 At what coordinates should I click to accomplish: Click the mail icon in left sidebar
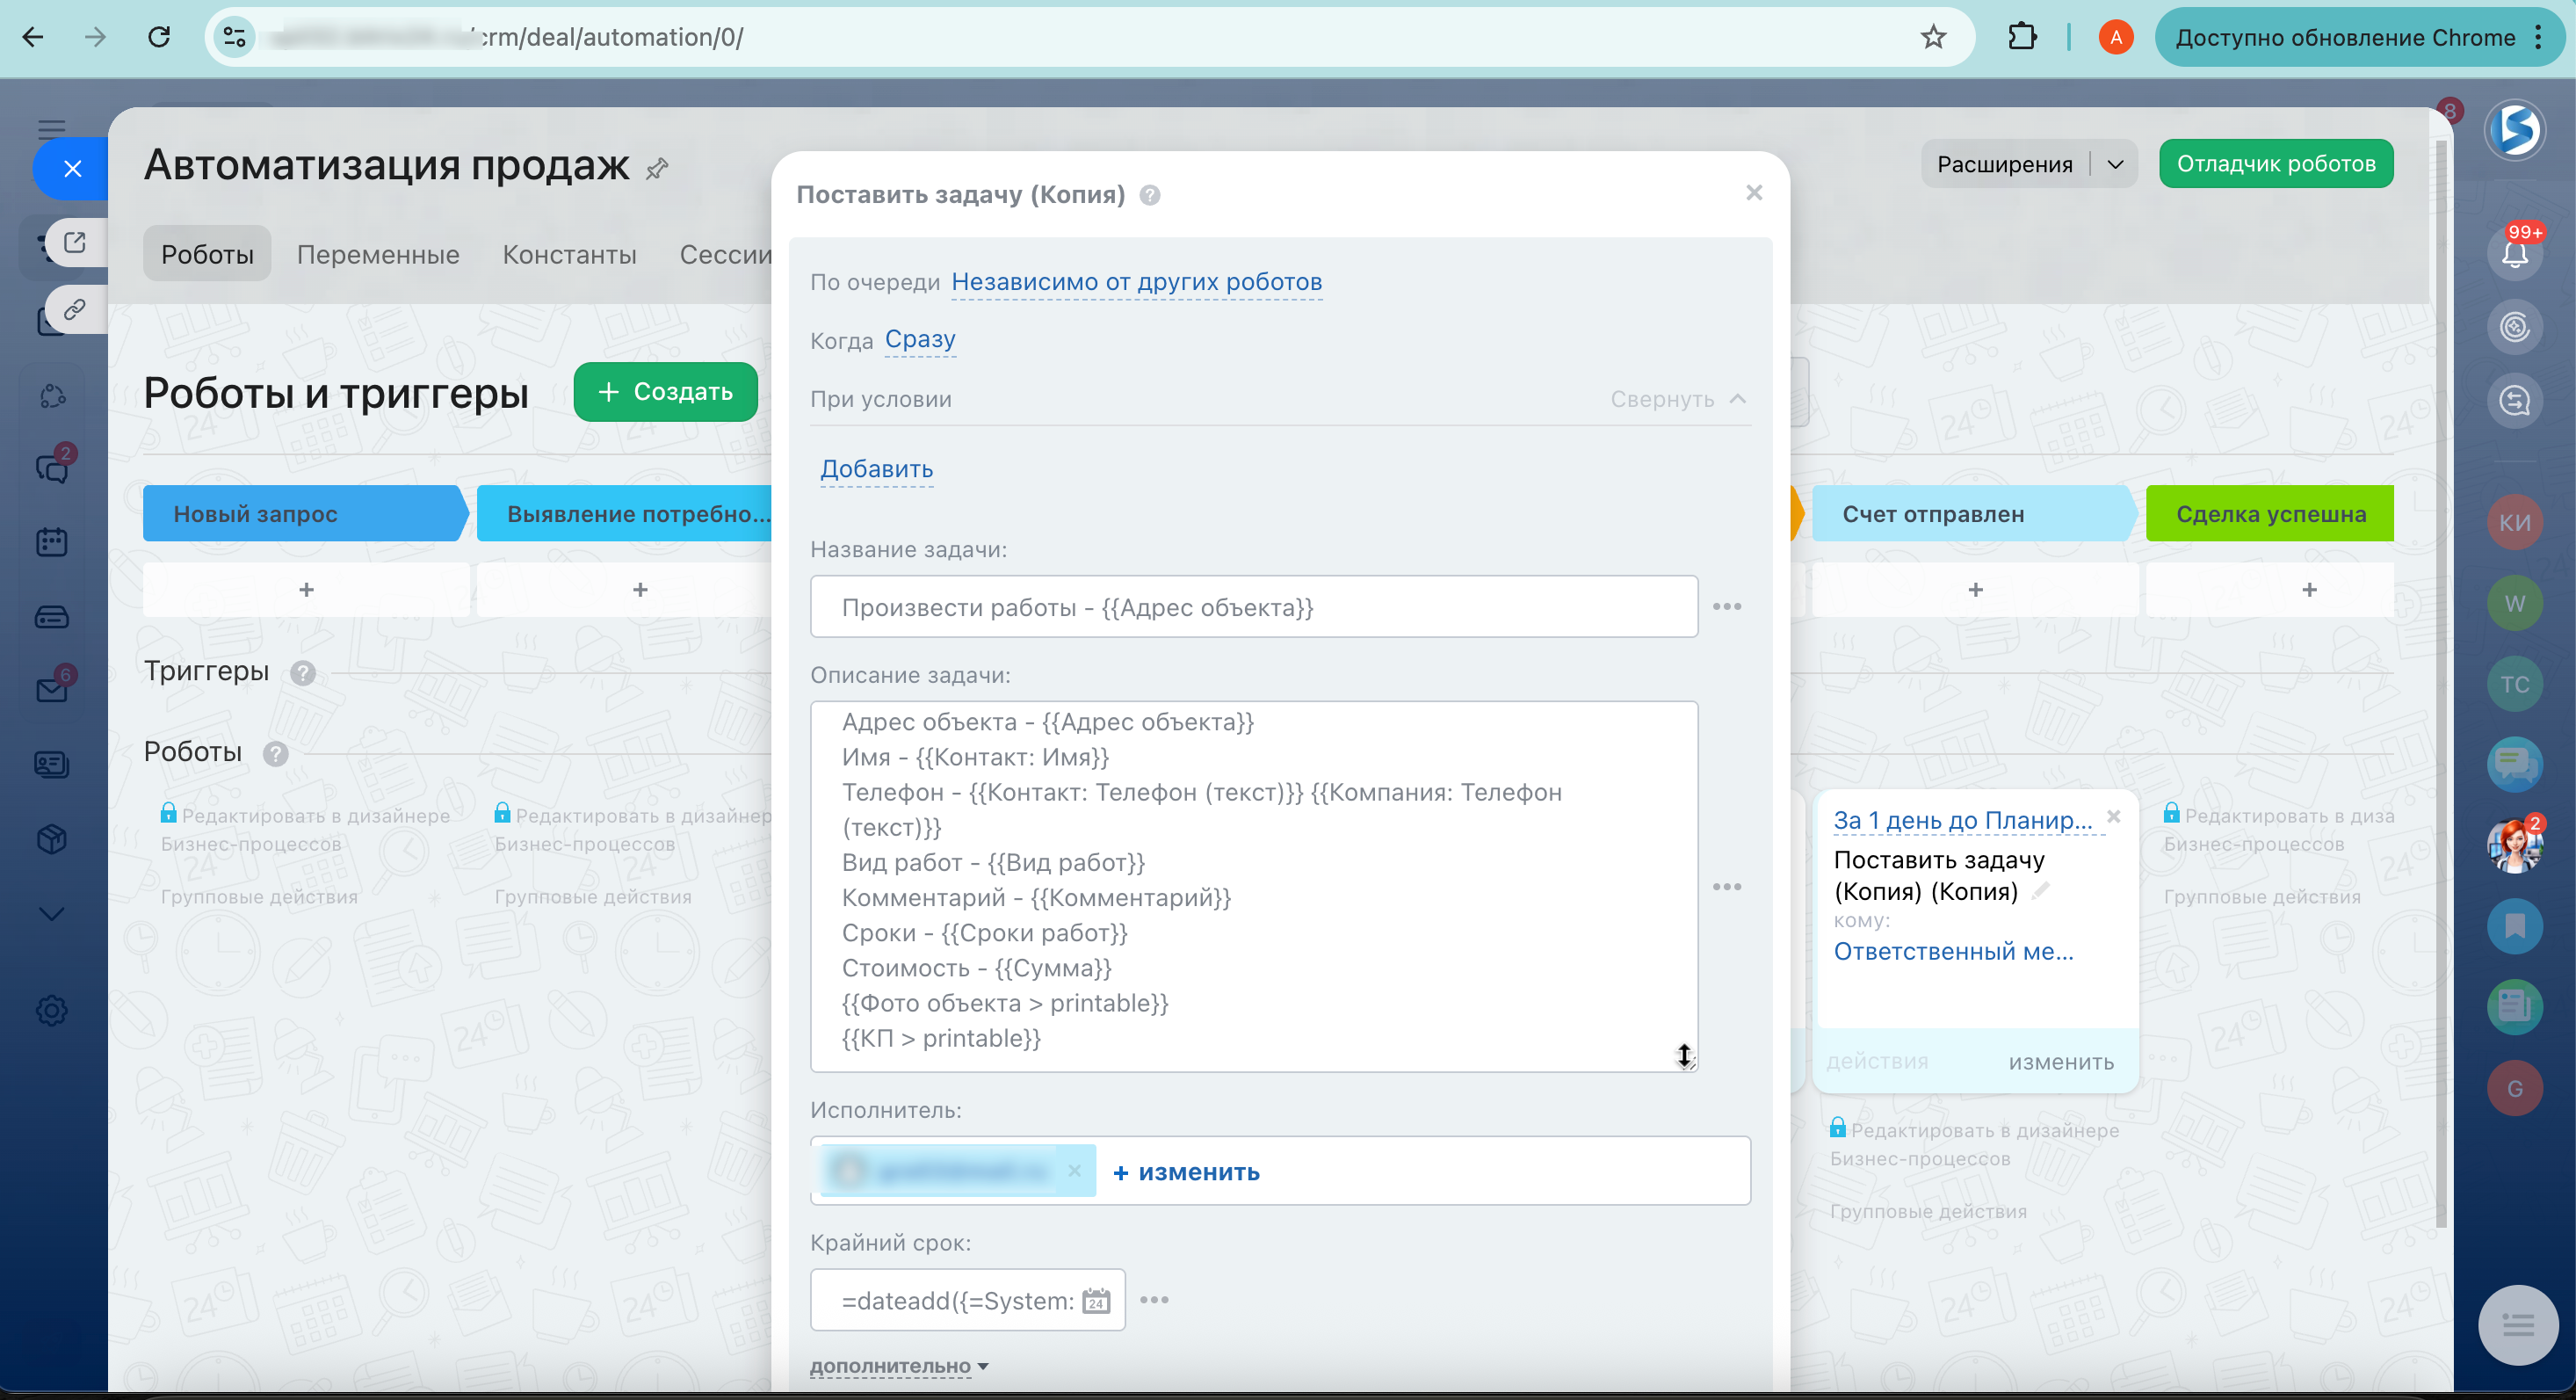[x=52, y=690]
